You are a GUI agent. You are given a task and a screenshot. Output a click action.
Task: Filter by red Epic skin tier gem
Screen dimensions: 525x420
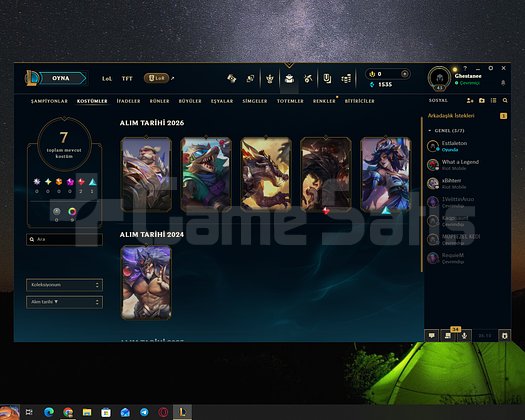click(81, 182)
